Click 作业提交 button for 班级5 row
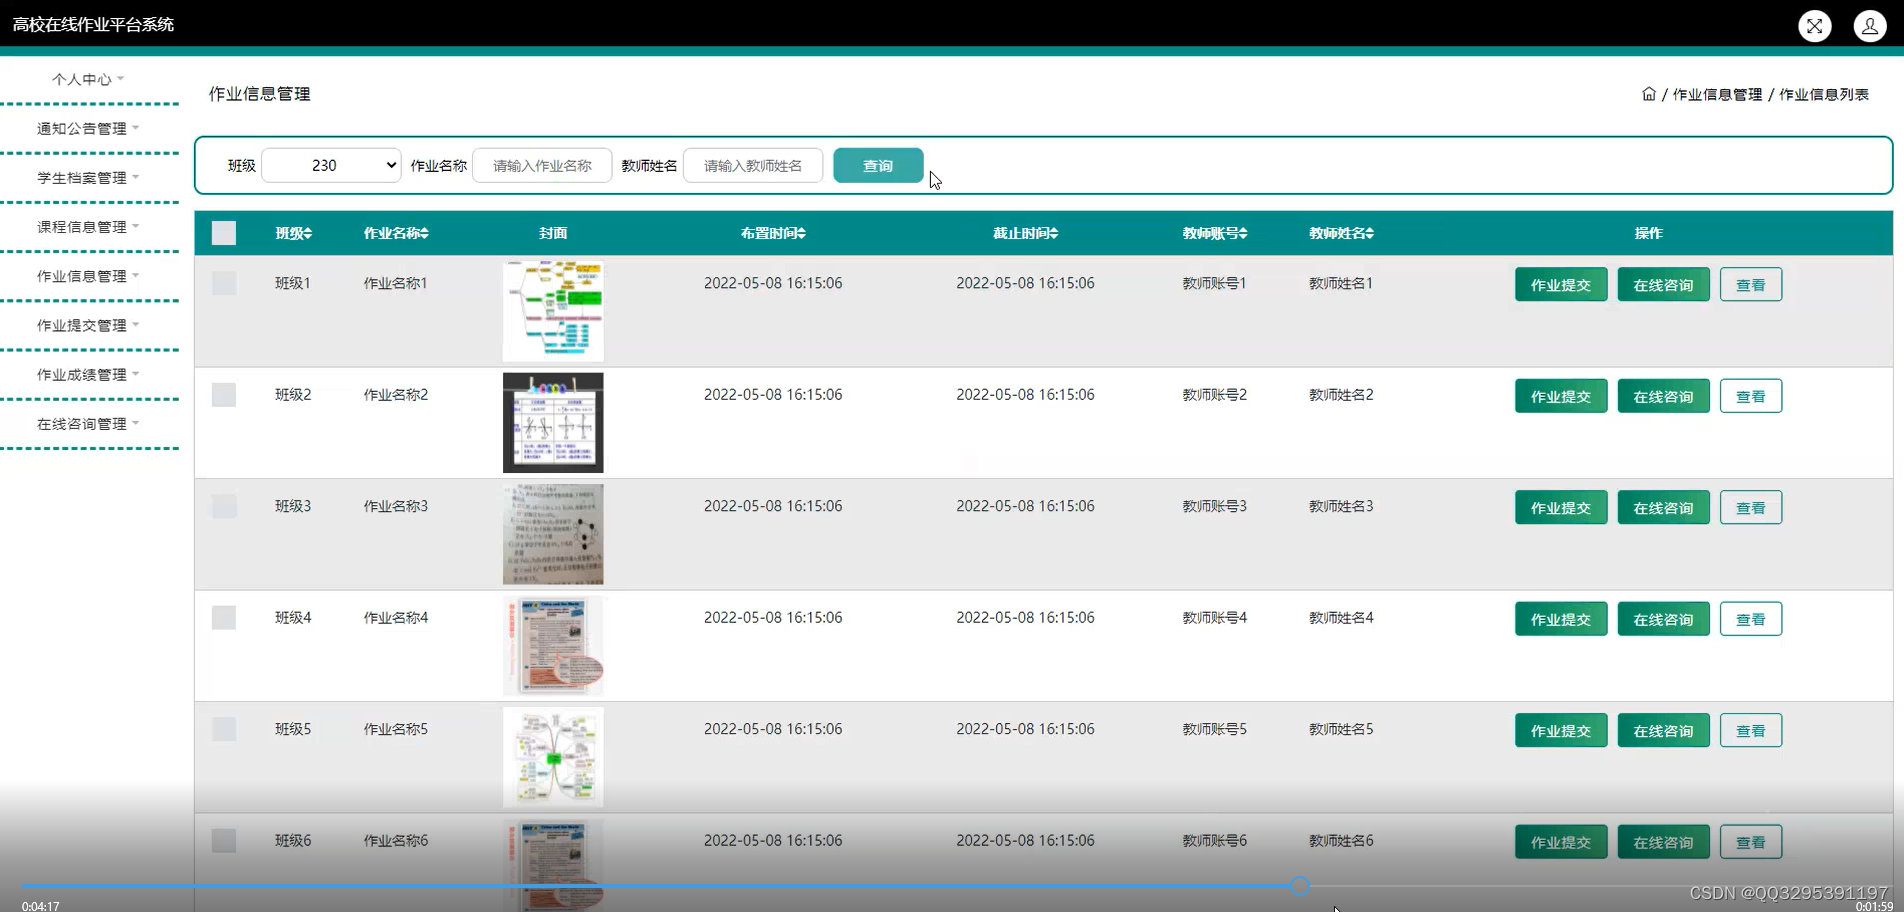Screen dimensions: 1904x912 coord(1561,731)
